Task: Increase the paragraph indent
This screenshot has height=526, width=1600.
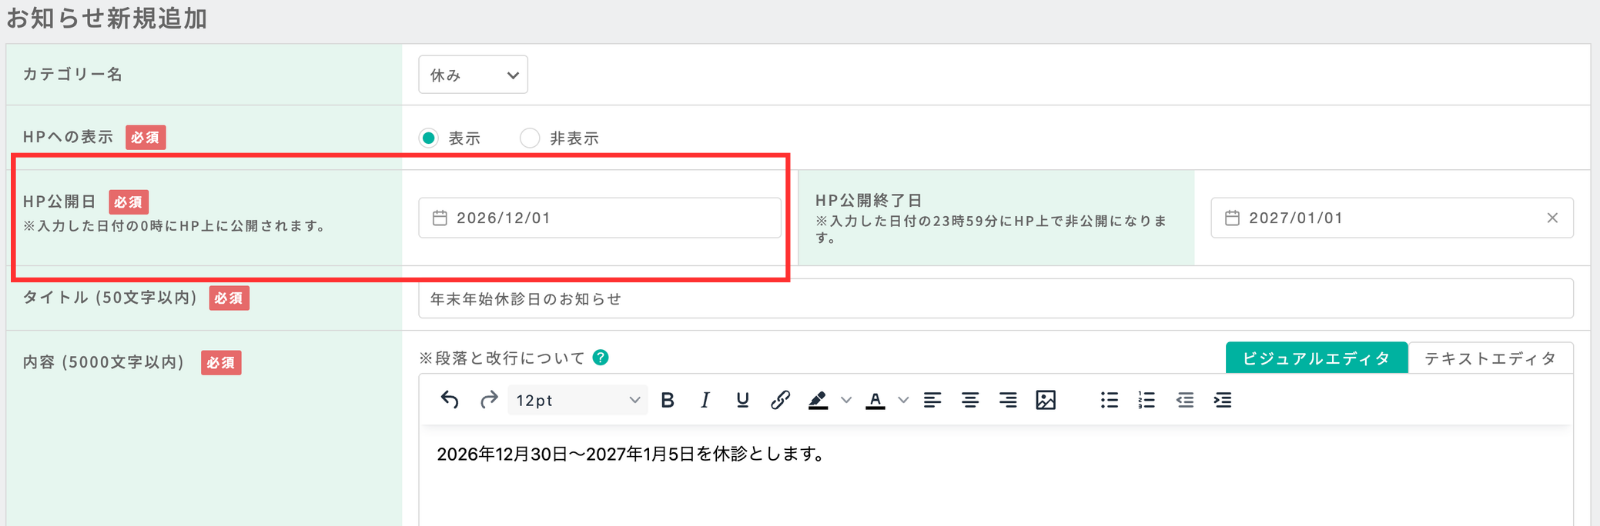Action: click(1222, 400)
